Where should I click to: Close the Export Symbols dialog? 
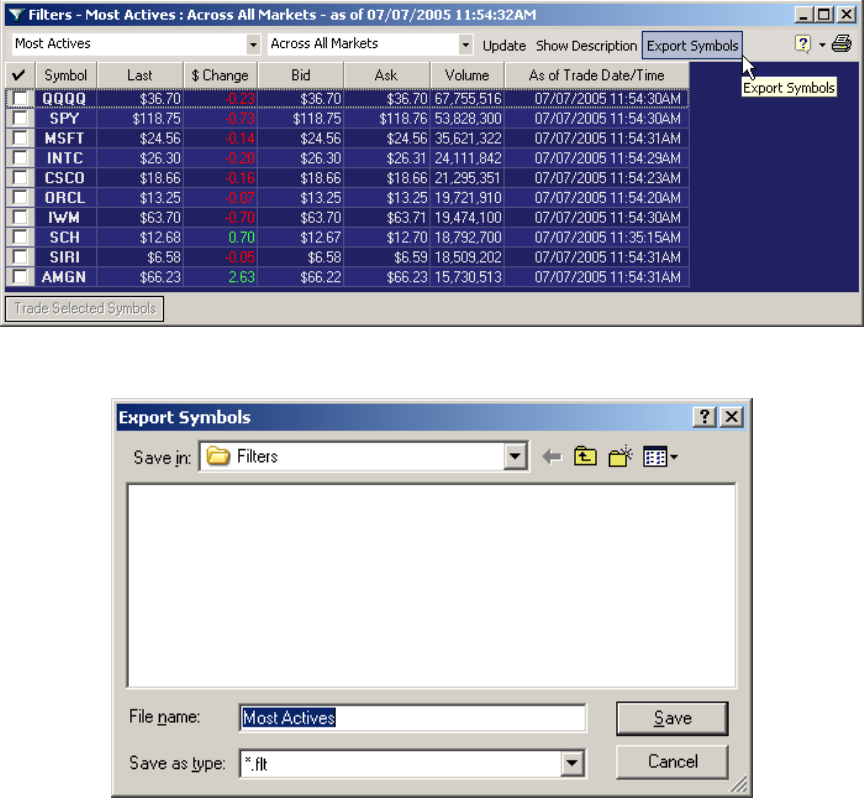(x=732, y=417)
